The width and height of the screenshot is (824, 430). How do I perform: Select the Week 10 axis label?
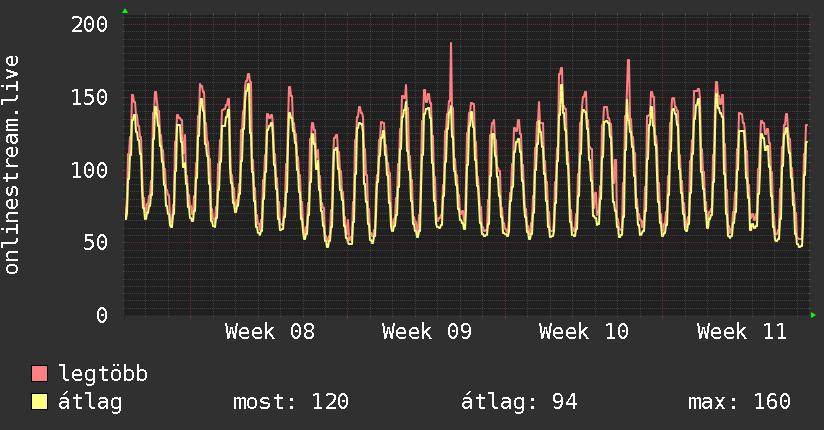point(584,332)
